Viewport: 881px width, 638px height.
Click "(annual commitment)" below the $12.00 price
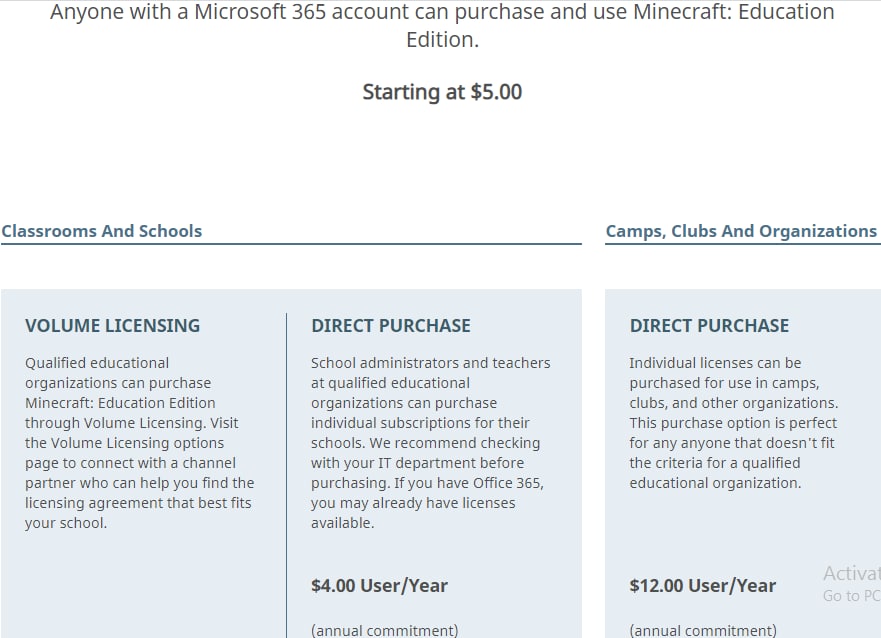(702, 630)
